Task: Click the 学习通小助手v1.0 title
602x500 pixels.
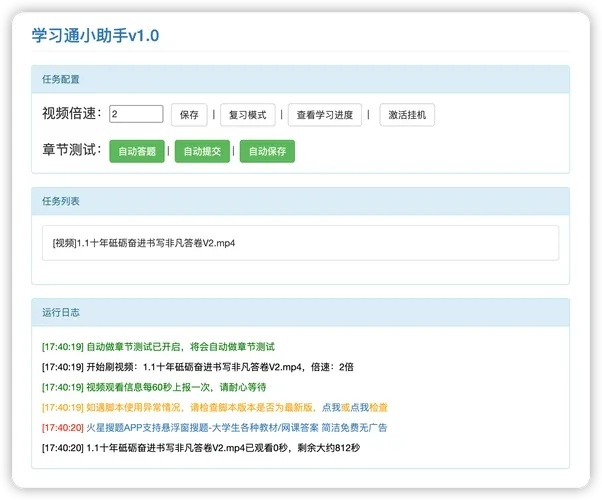Action: (x=95, y=35)
